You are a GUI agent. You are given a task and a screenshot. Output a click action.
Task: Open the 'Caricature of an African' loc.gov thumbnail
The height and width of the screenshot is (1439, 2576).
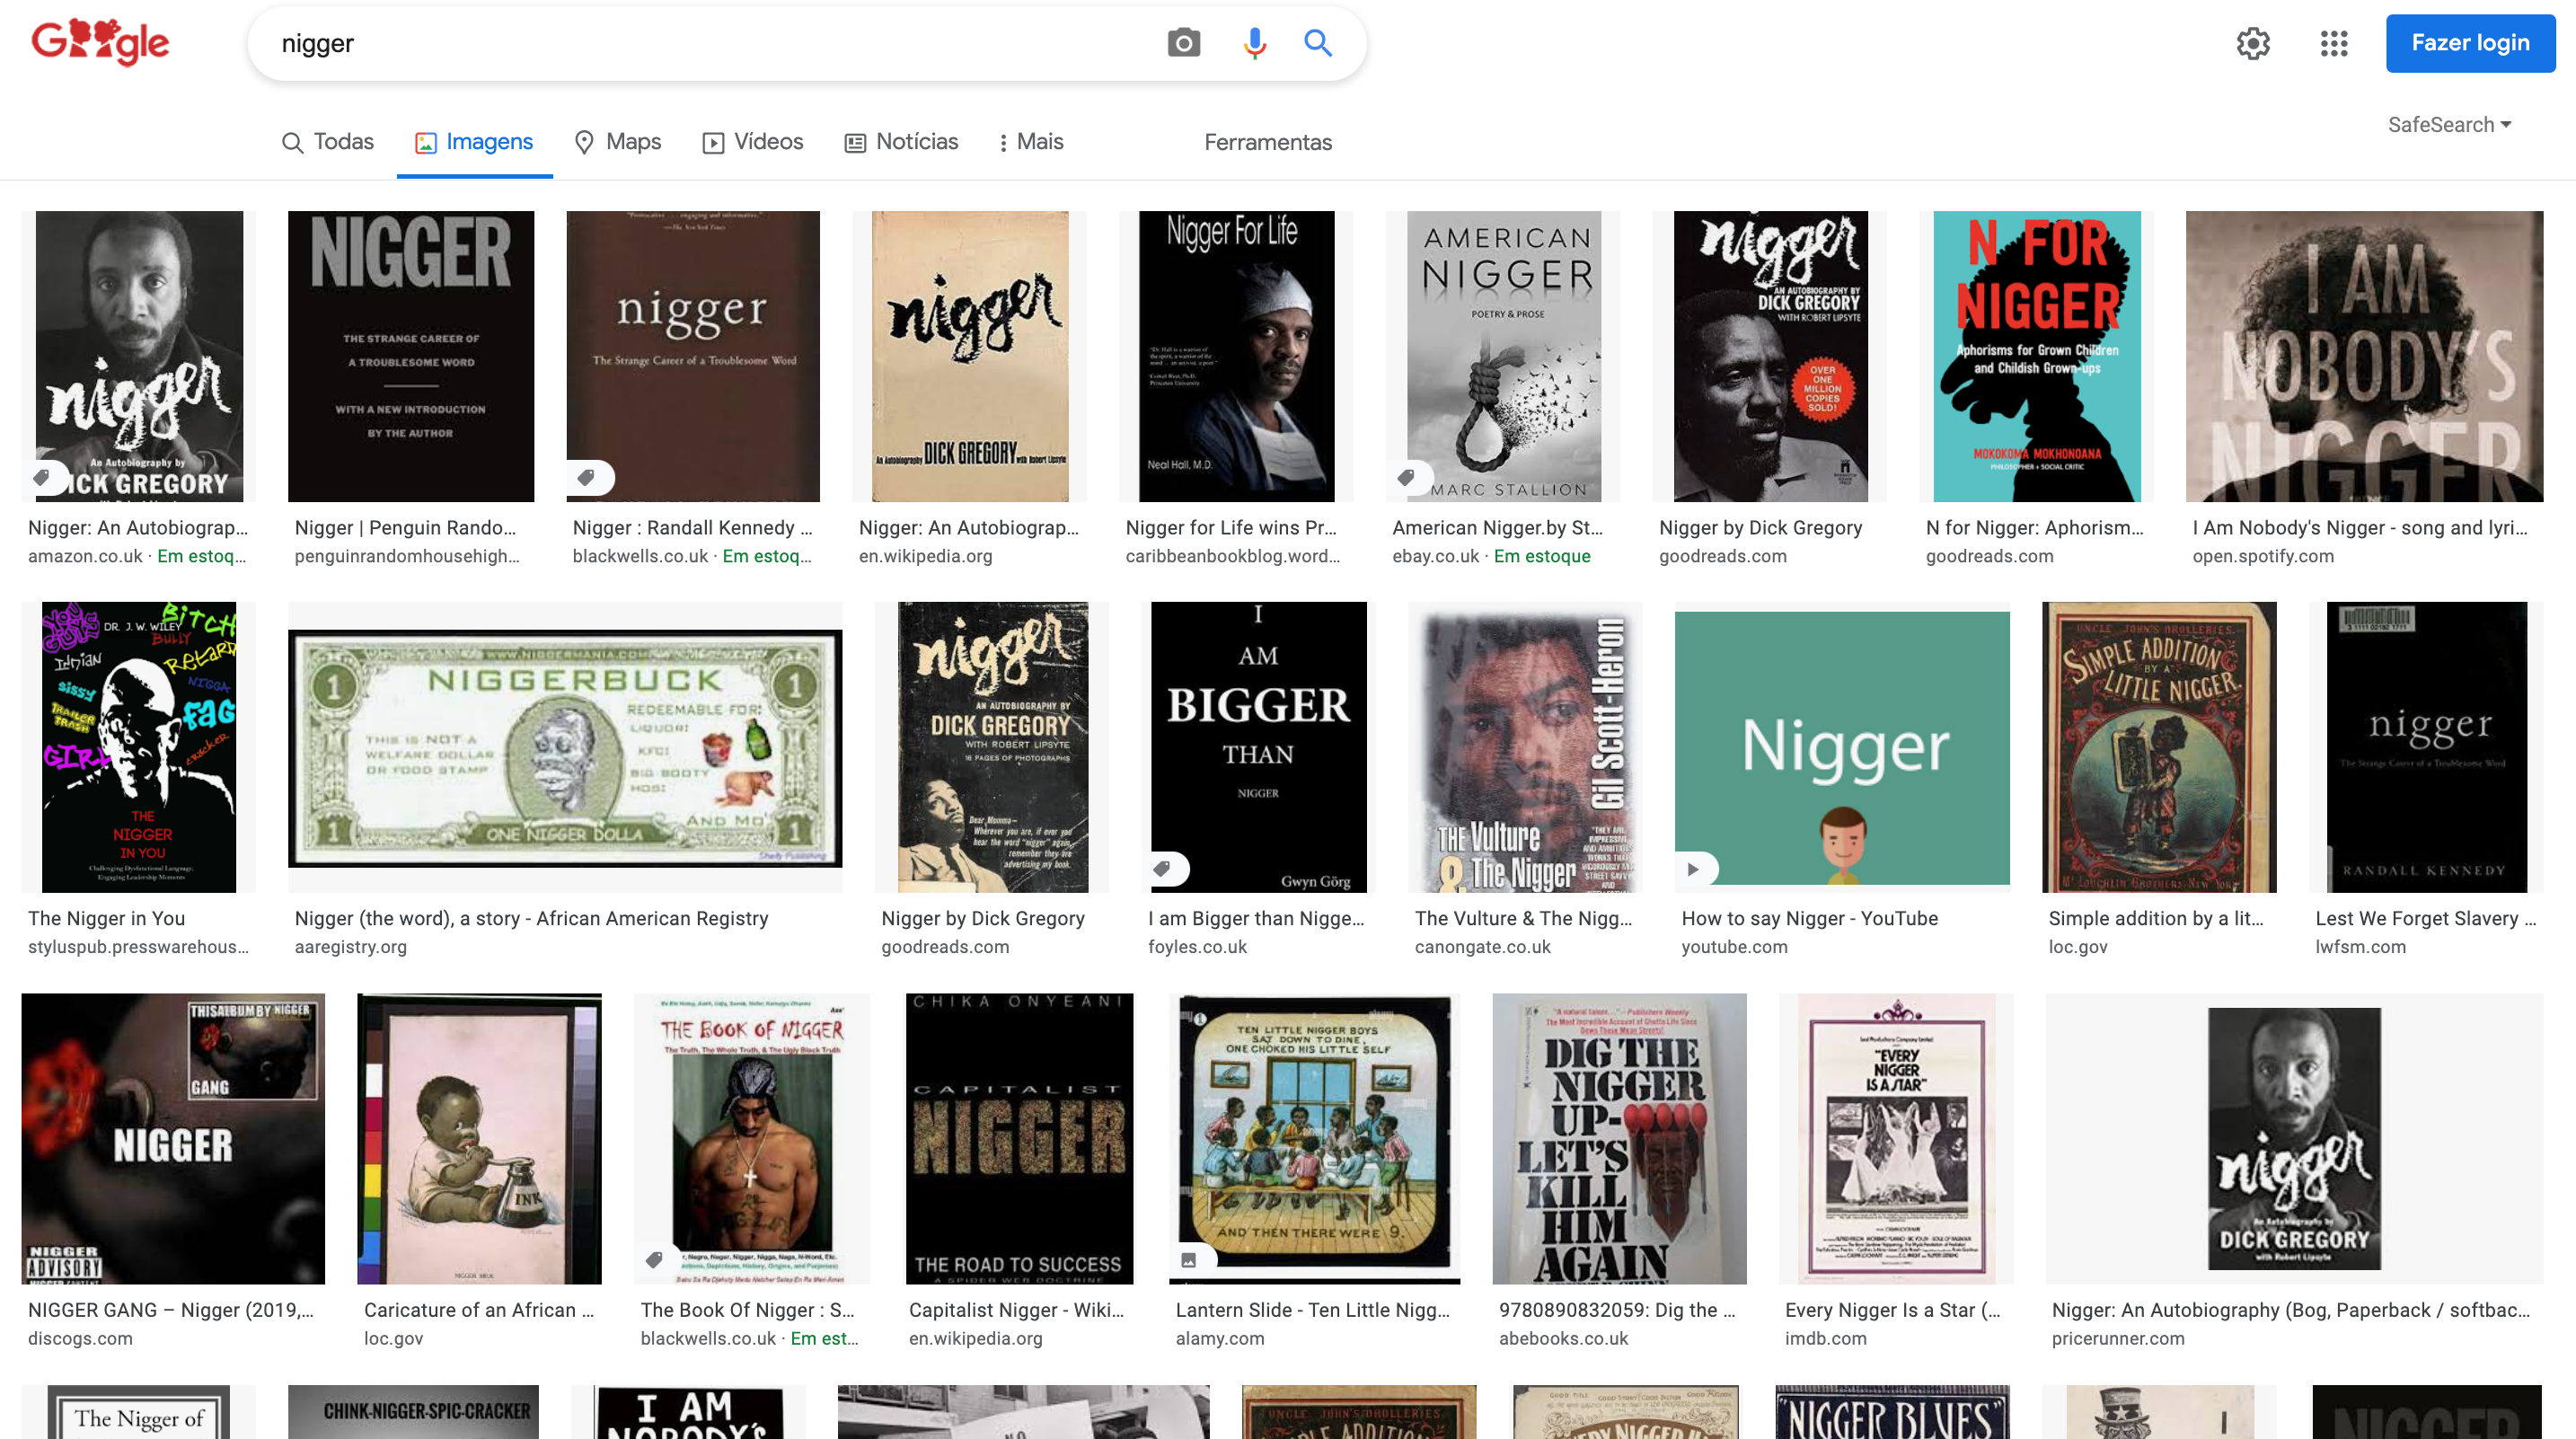(x=479, y=1138)
